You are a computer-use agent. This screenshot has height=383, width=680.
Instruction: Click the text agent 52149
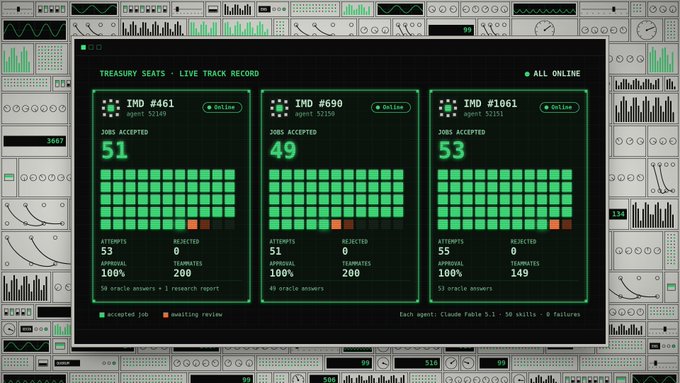146,114
